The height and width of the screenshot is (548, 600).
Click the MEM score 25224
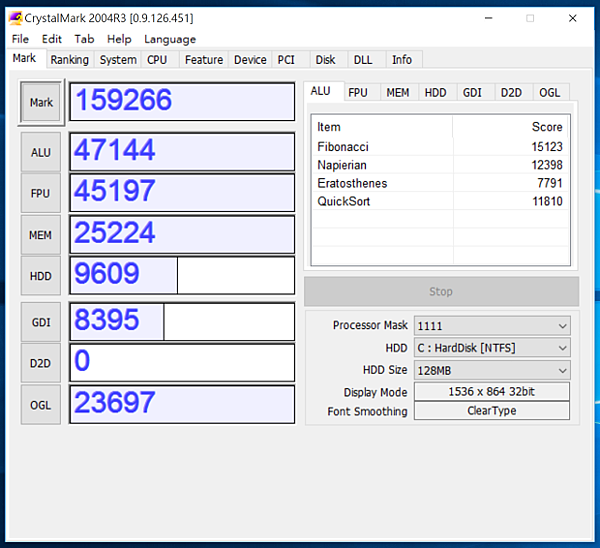pos(182,234)
